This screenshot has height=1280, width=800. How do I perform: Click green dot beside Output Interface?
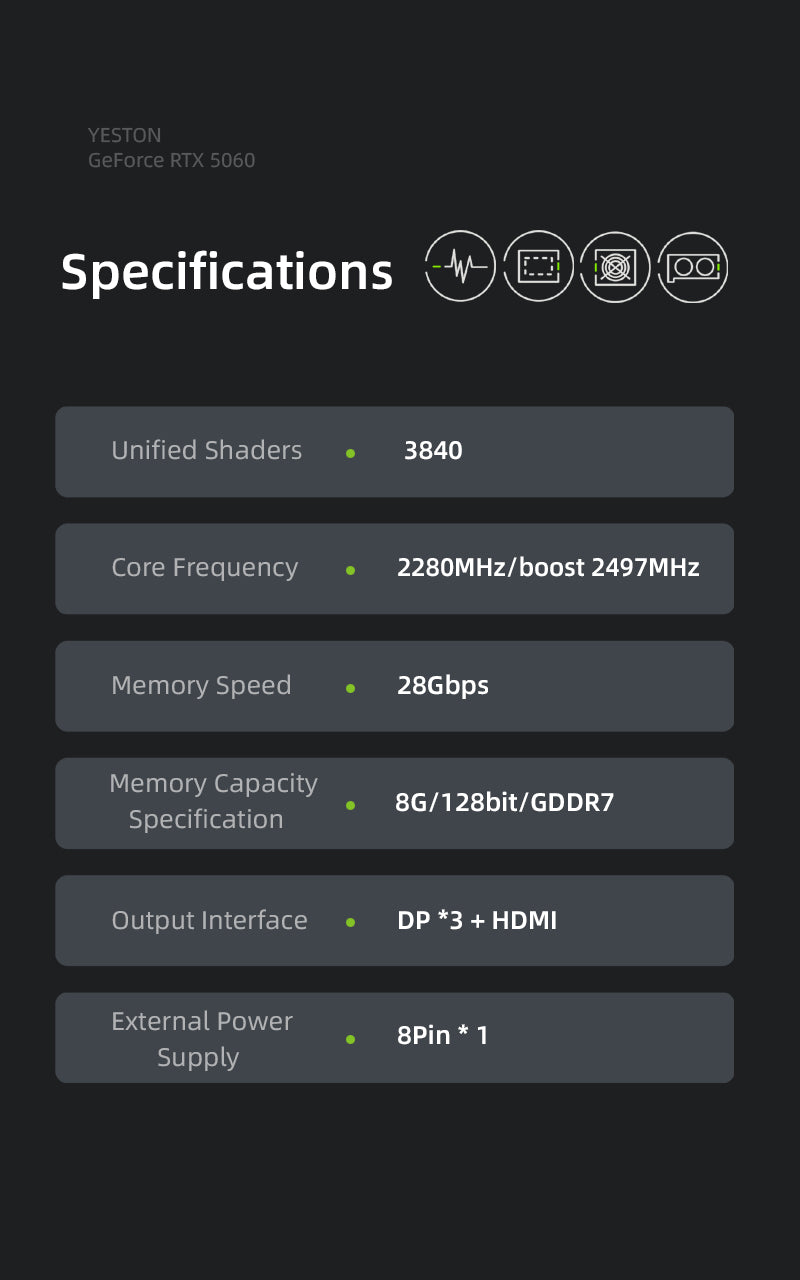coord(350,922)
